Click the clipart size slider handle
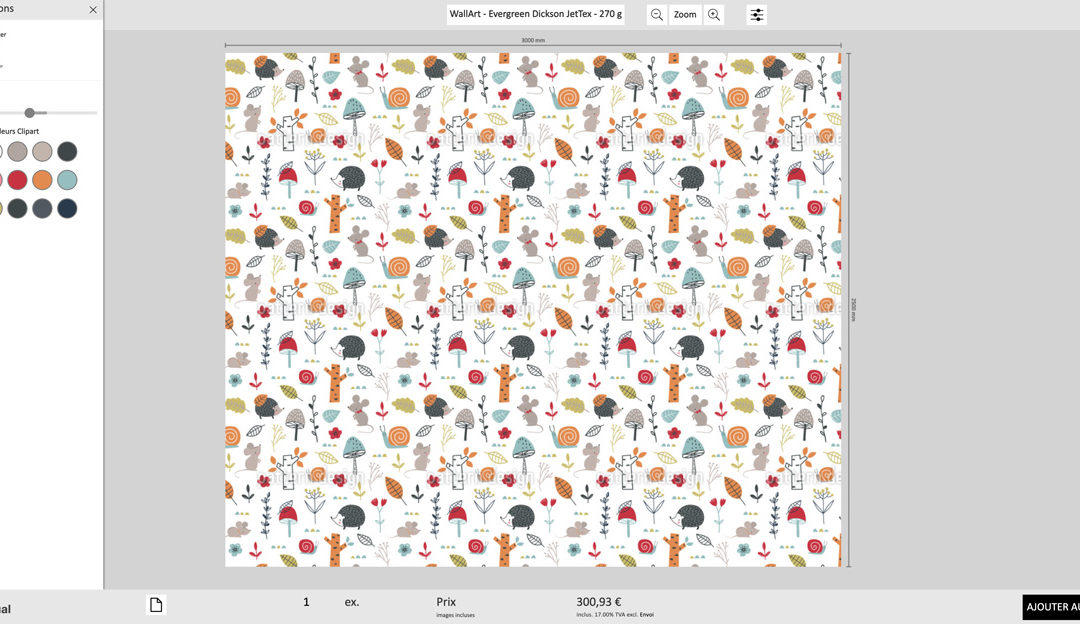The height and width of the screenshot is (624, 1080). point(30,113)
